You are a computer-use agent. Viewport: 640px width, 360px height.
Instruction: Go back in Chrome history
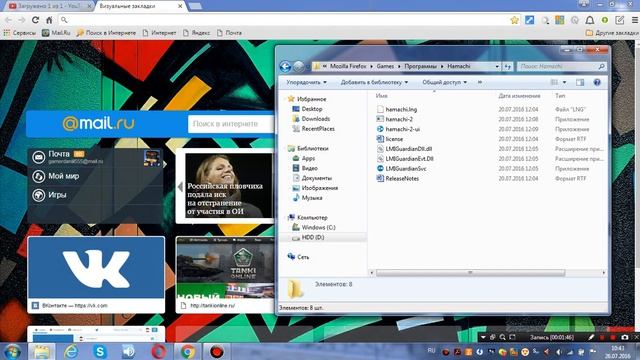pyautogui.click(x=9, y=20)
